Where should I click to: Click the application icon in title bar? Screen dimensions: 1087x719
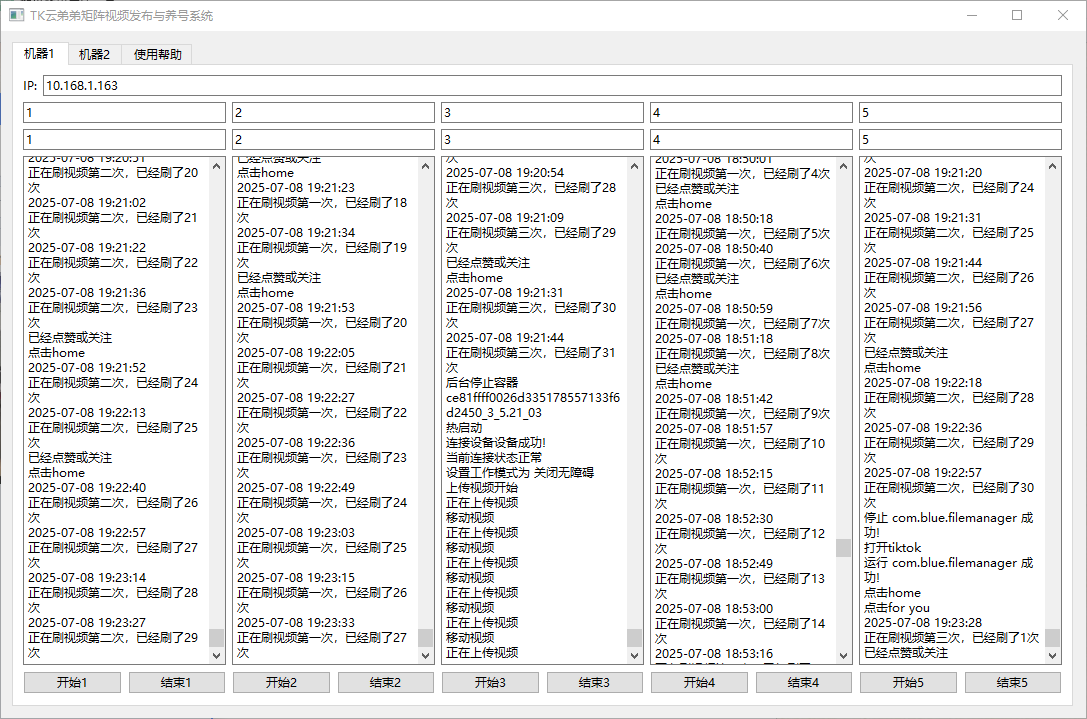point(17,15)
